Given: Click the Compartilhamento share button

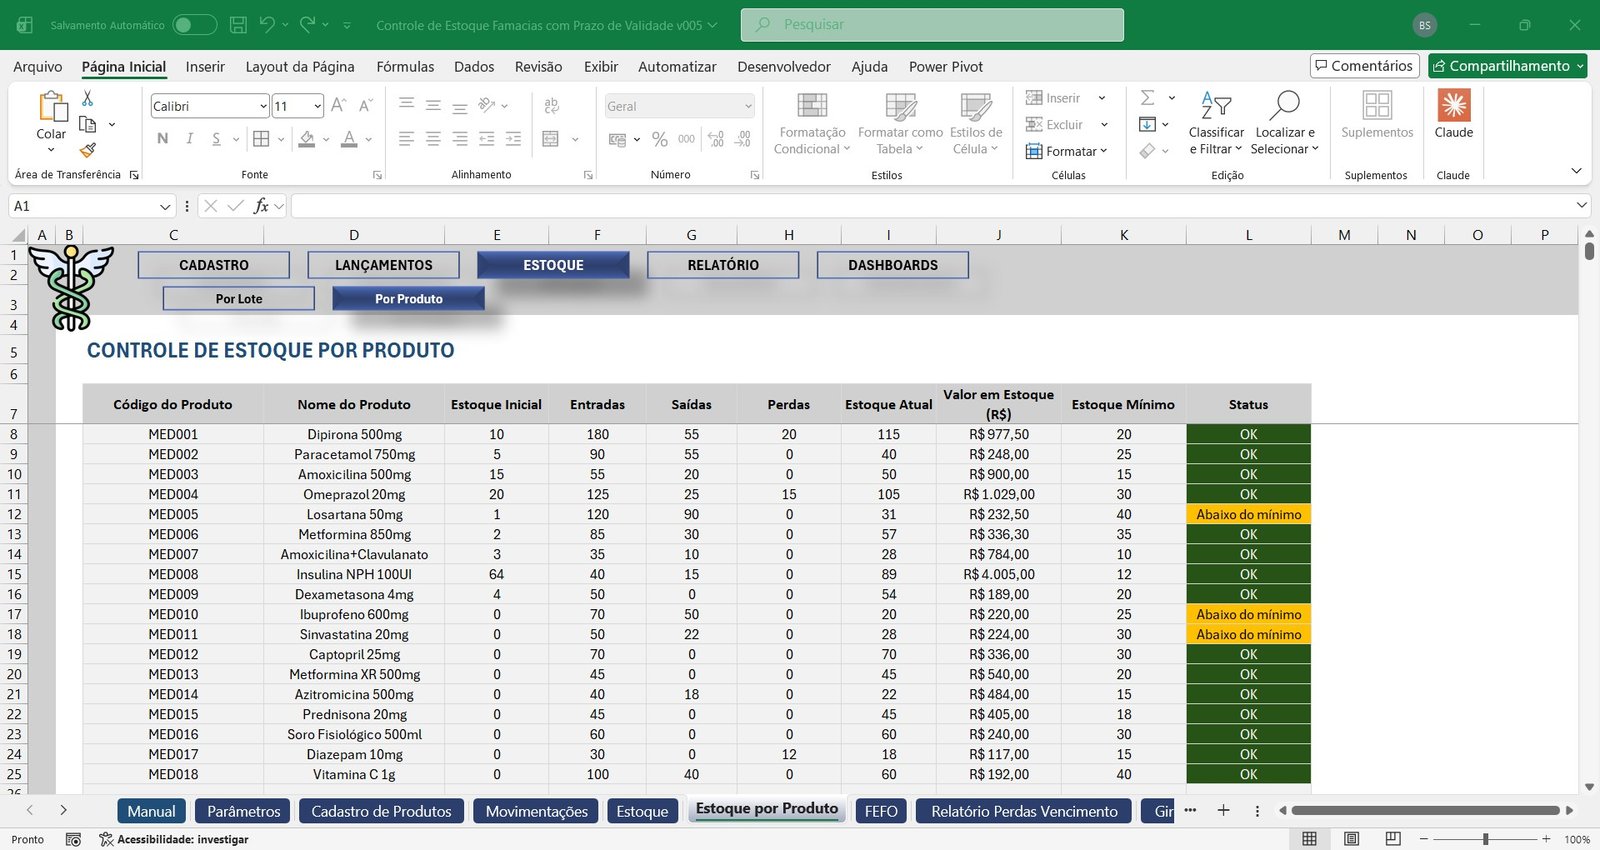Looking at the screenshot, I should pyautogui.click(x=1508, y=66).
